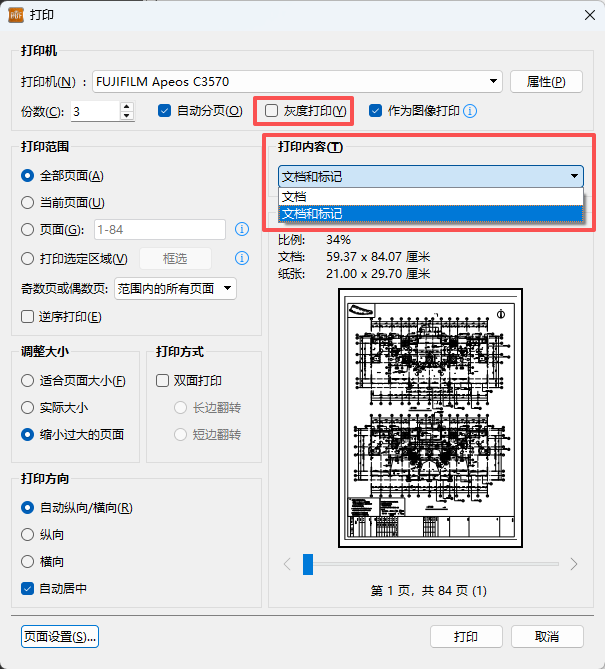Collapse the 打印内容 combo box
Viewport: 605px width, 669px height.
(574, 176)
